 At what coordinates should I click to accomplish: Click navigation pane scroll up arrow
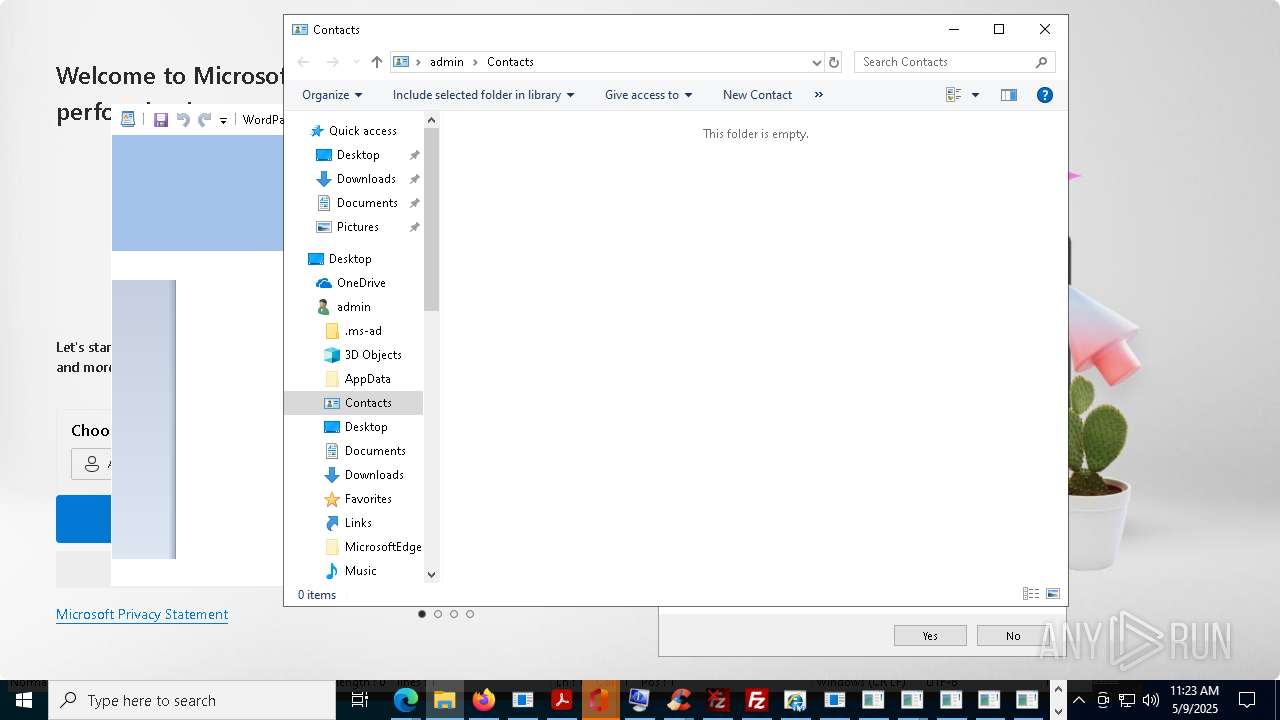click(431, 120)
